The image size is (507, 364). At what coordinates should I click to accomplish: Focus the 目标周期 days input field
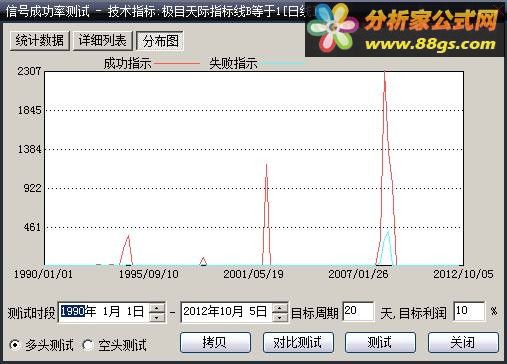[358, 312]
